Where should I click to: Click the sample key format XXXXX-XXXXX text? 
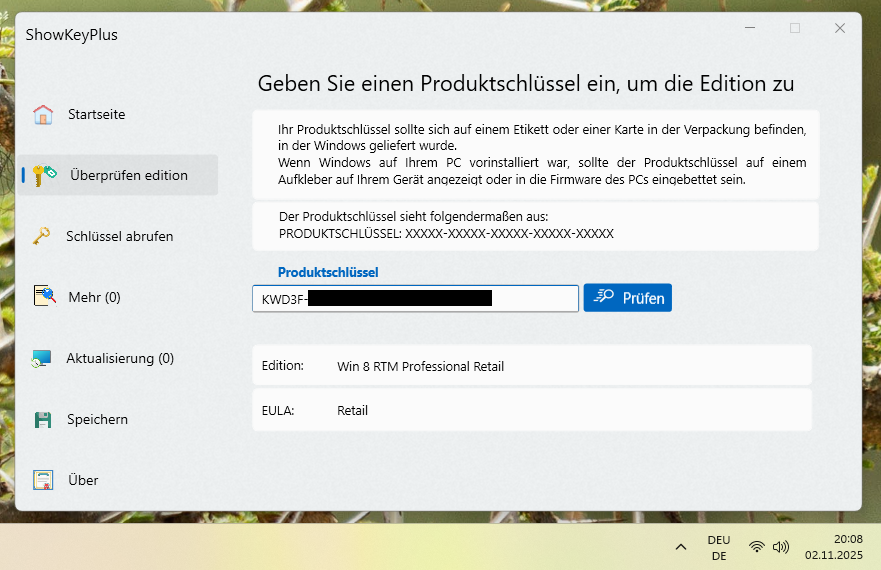509,234
